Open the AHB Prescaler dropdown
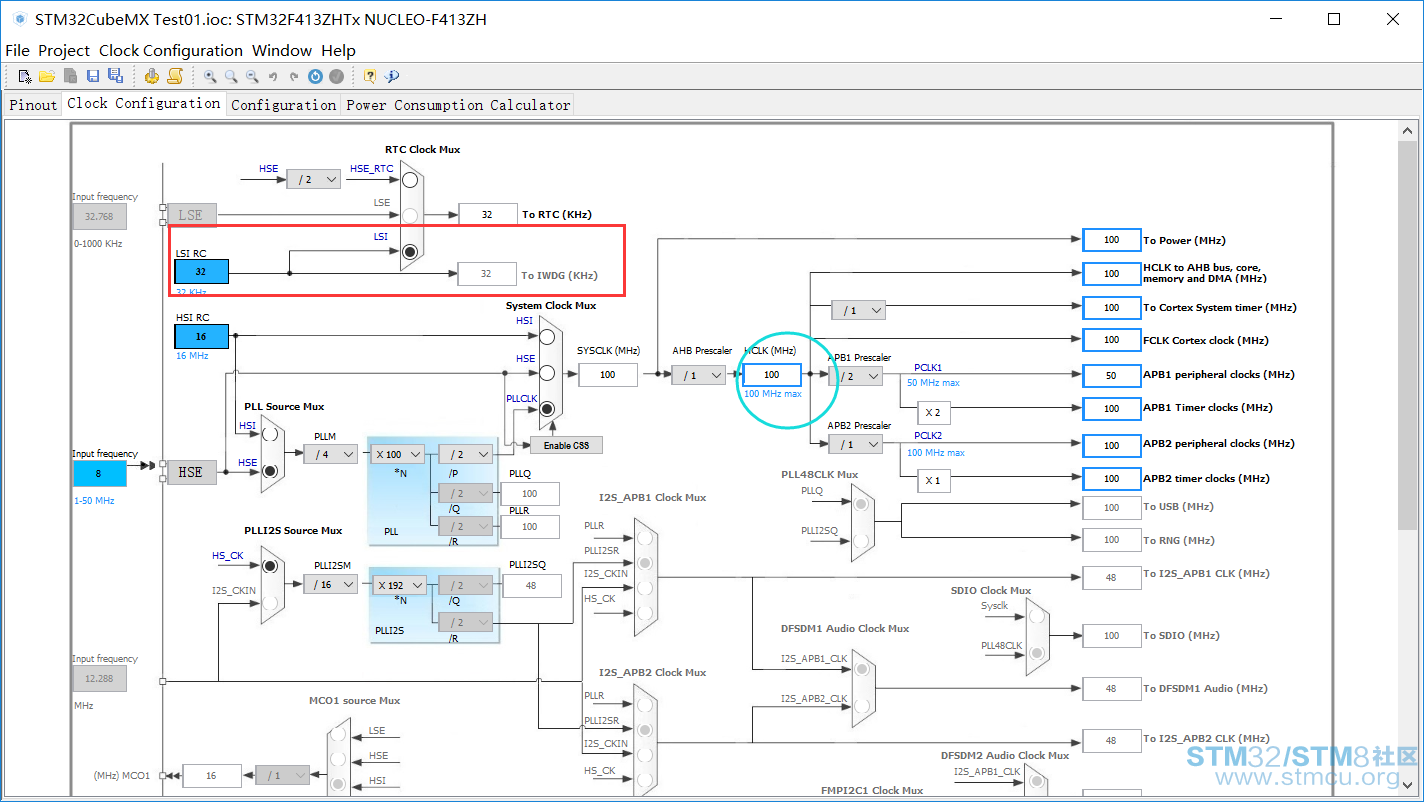 pos(698,375)
